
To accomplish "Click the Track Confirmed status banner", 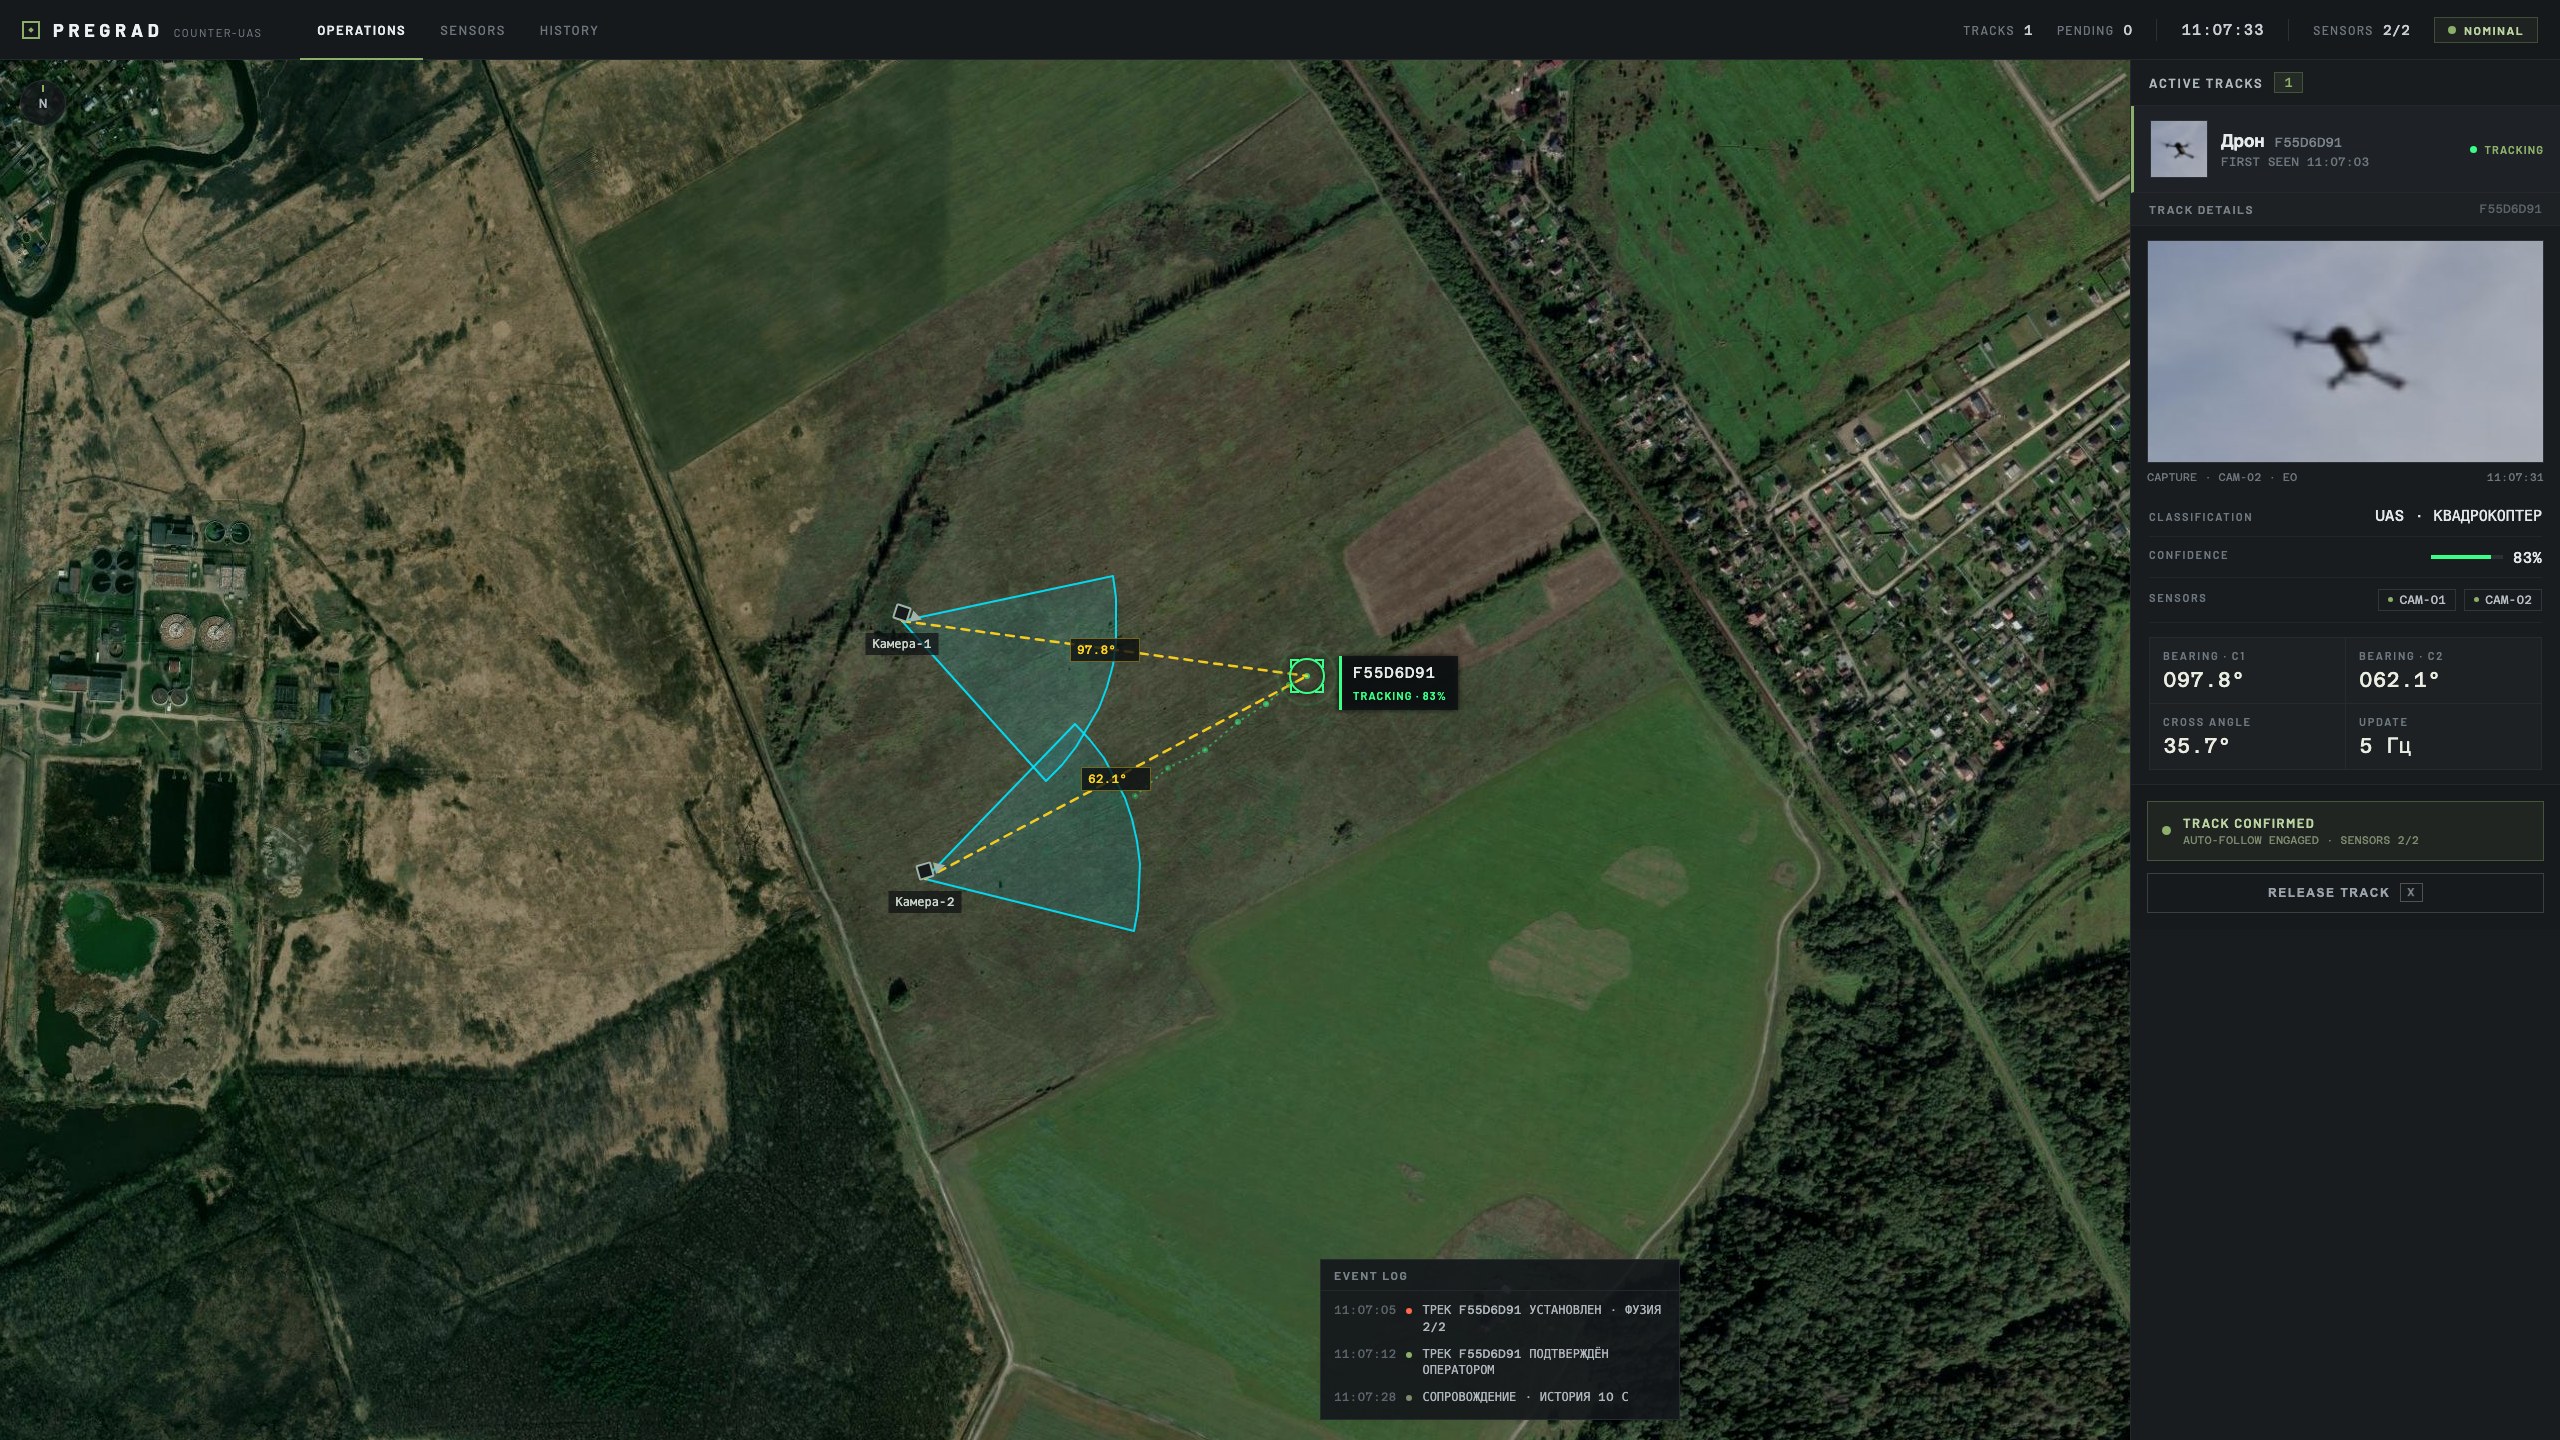I will point(2344,831).
